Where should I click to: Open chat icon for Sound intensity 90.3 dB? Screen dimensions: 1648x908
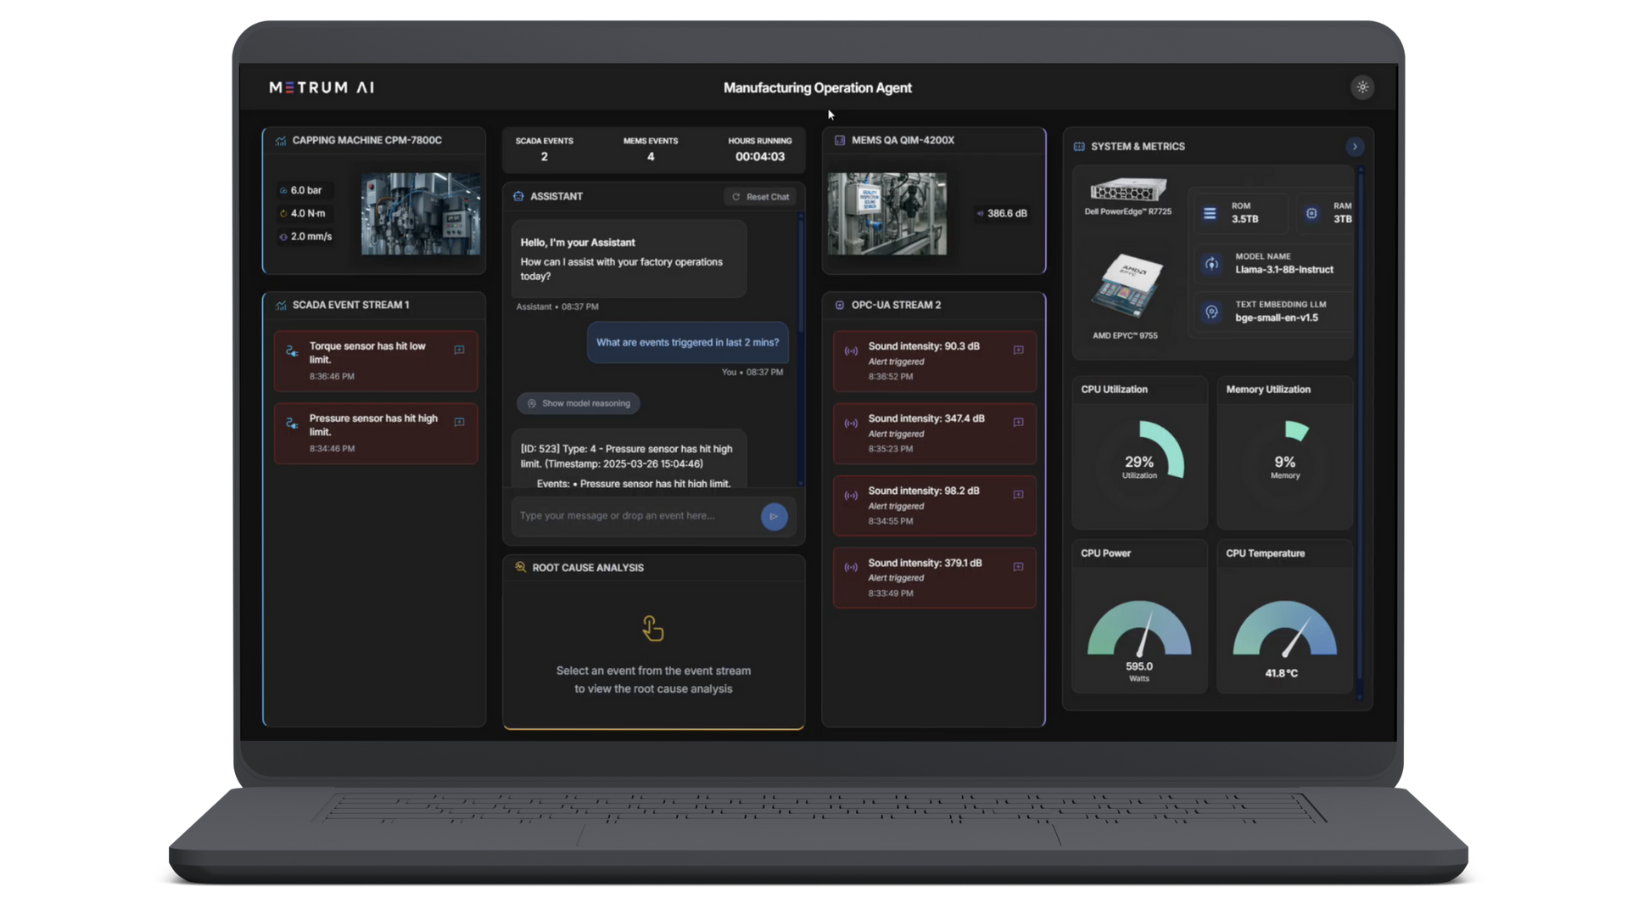(x=1018, y=350)
